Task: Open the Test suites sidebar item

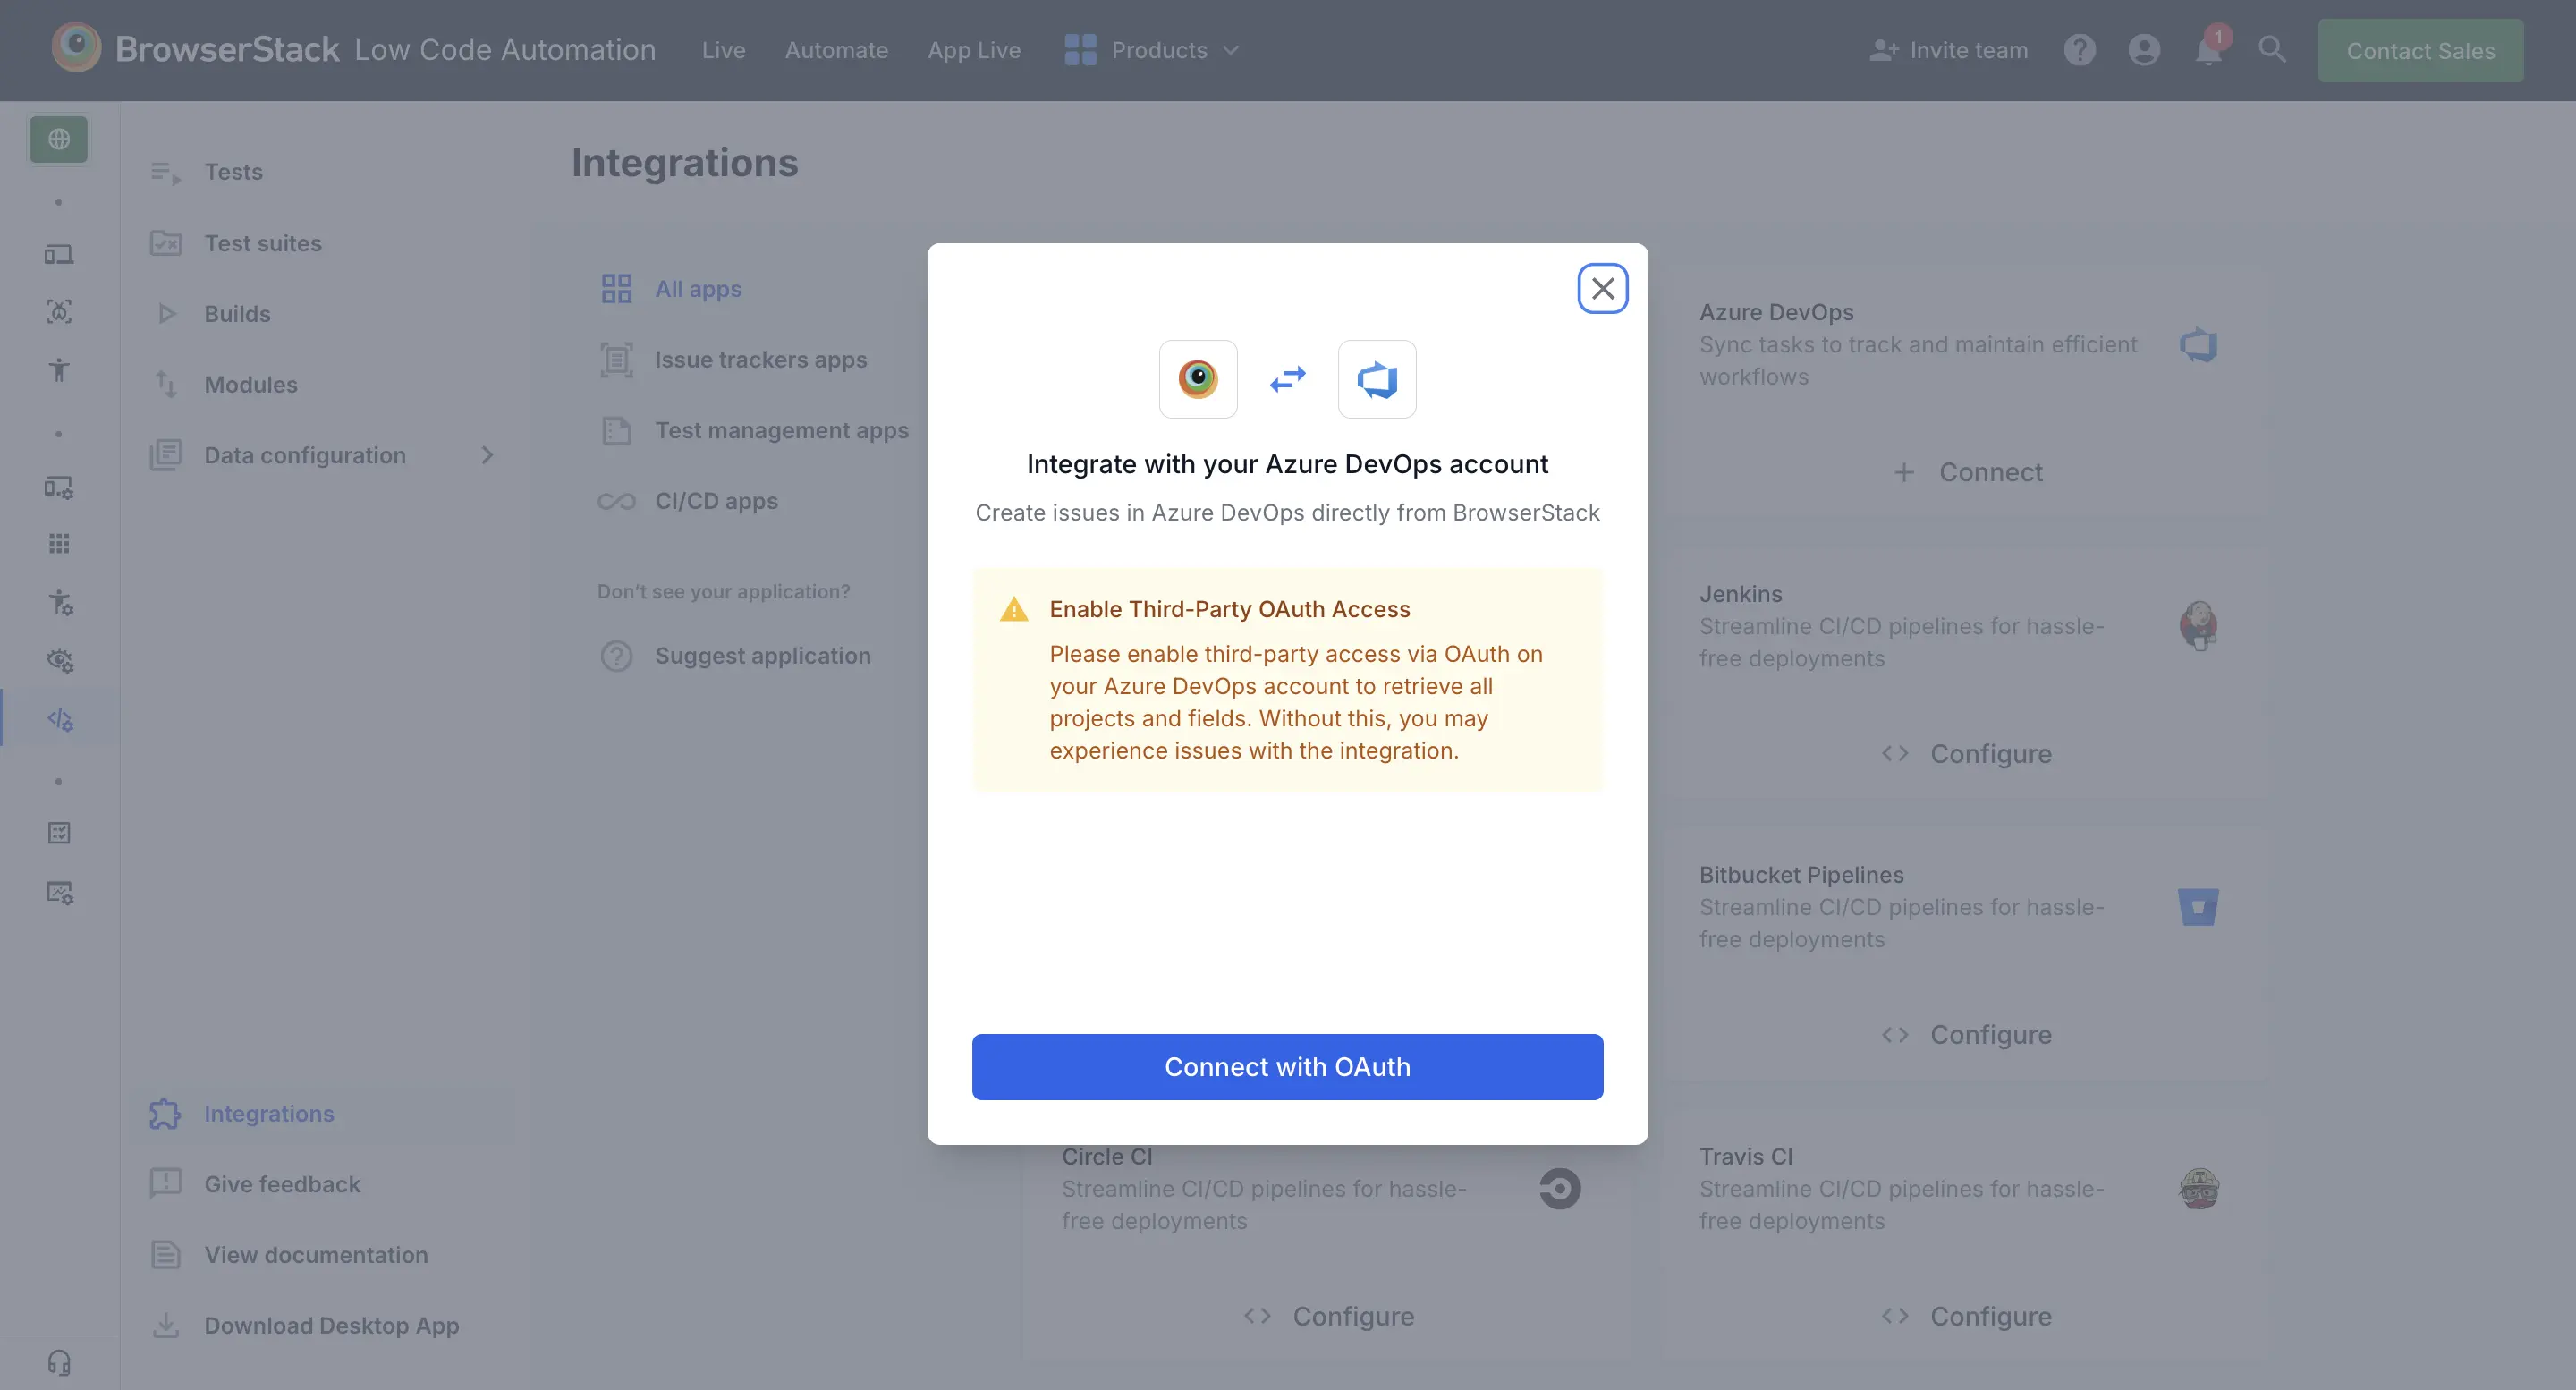Action: coord(262,243)
